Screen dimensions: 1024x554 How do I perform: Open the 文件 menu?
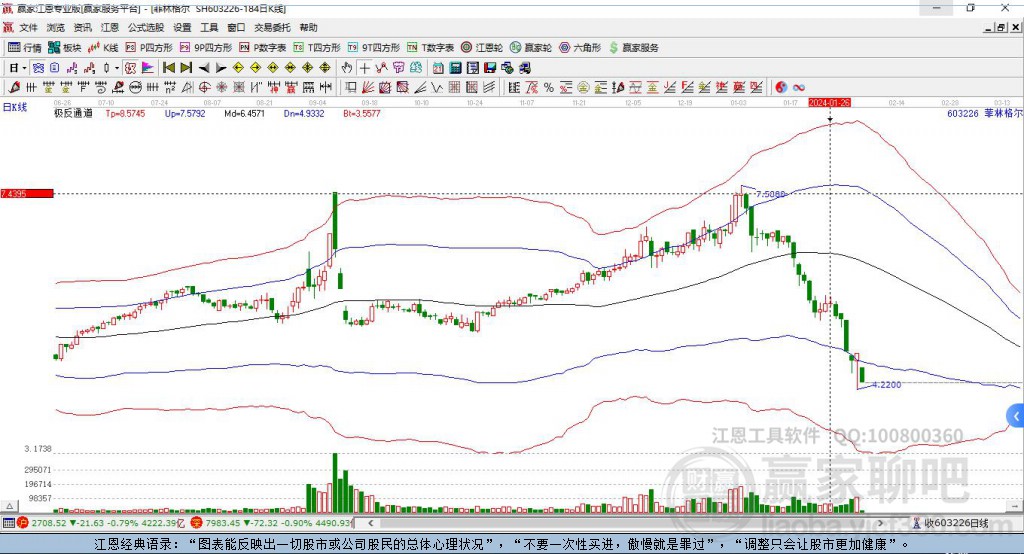(x=28, y=27)
